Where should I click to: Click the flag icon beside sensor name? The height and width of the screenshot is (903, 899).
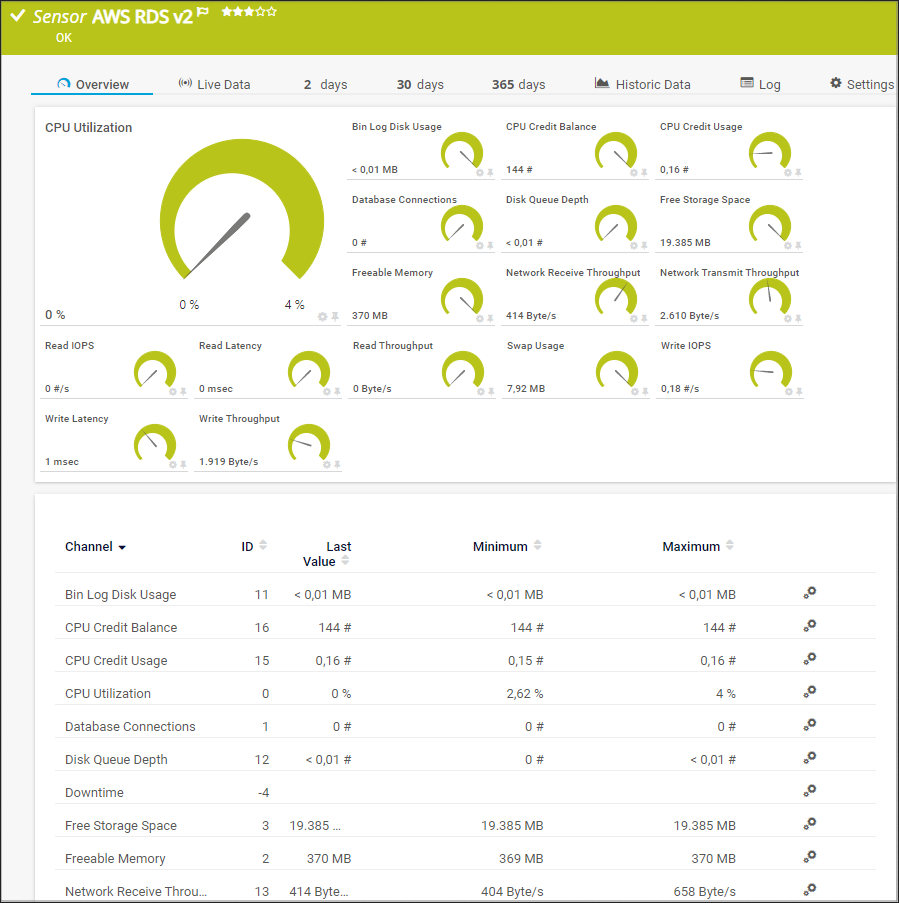click(203, 13)
